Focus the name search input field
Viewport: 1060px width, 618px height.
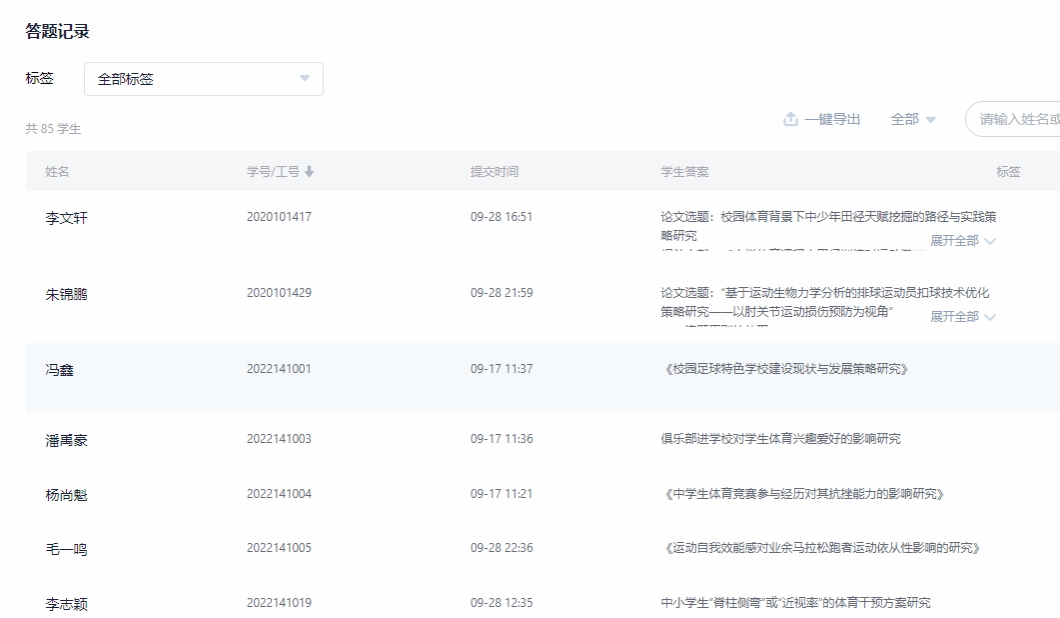point(1015,119)
